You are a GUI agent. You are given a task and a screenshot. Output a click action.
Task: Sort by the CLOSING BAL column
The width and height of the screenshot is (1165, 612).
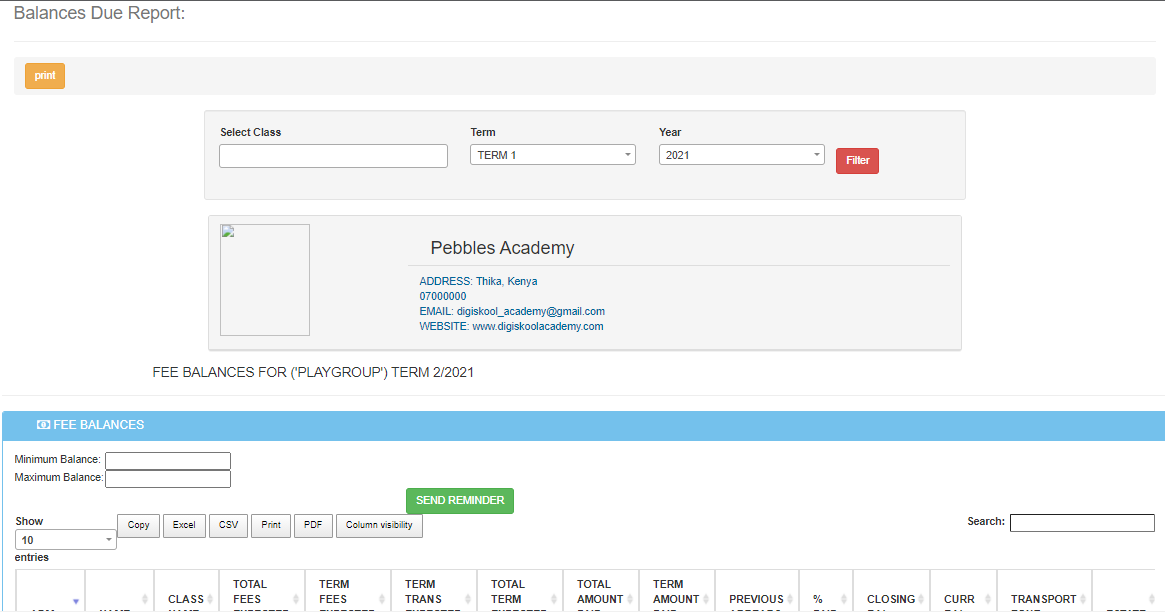[890, 599]
